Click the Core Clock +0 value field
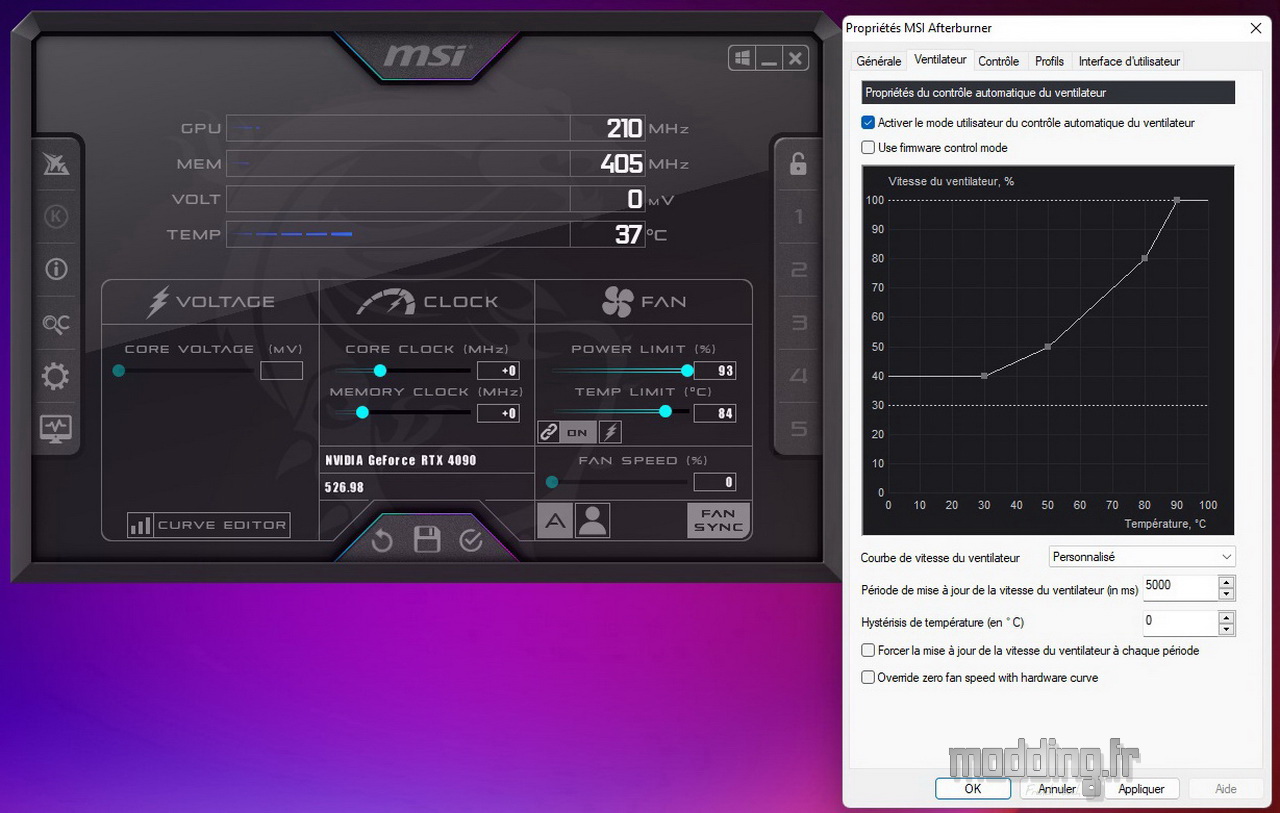This screenshot has width=1280, height=813. point(498,371)
